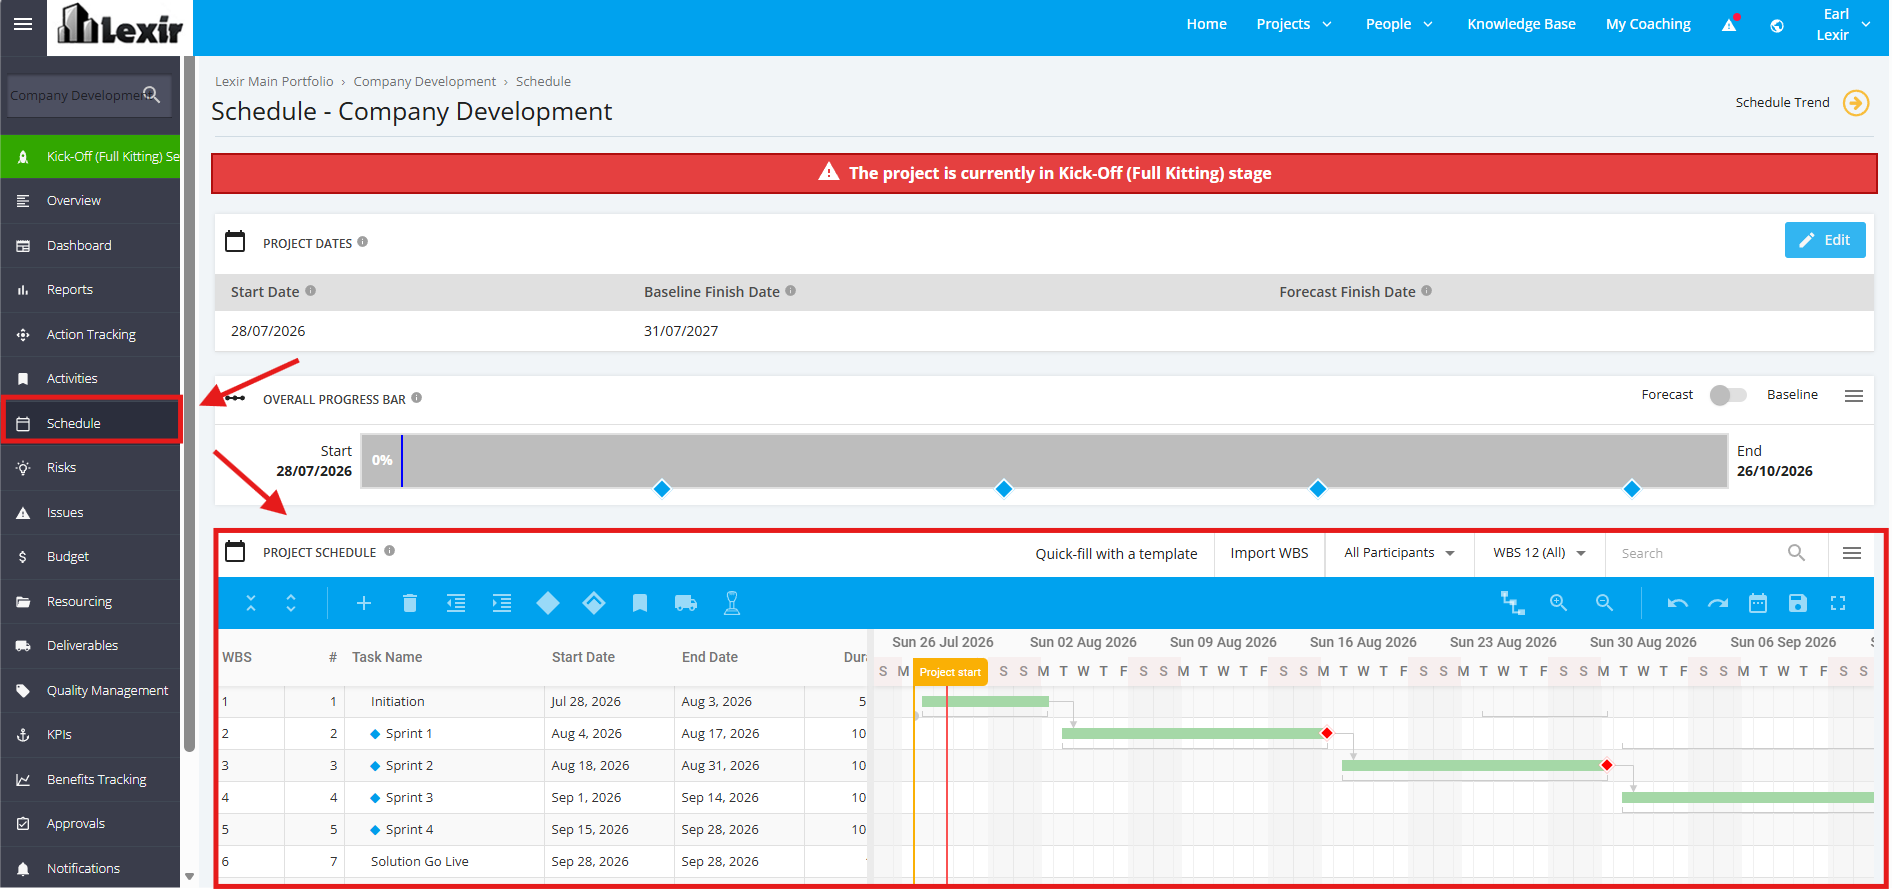Select Action Tracking in the sidebar
This screenshot has width=1892, height=890.
(x=90, y=334)
